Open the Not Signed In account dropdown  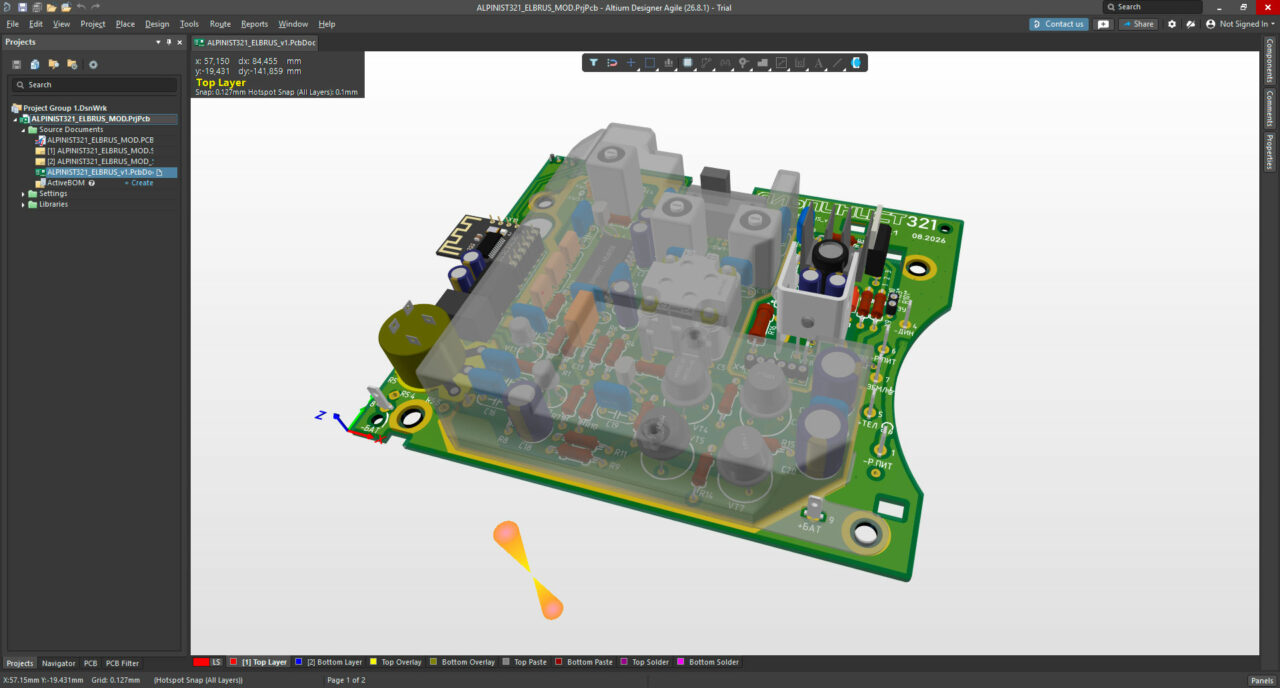tap(1239, 24)
